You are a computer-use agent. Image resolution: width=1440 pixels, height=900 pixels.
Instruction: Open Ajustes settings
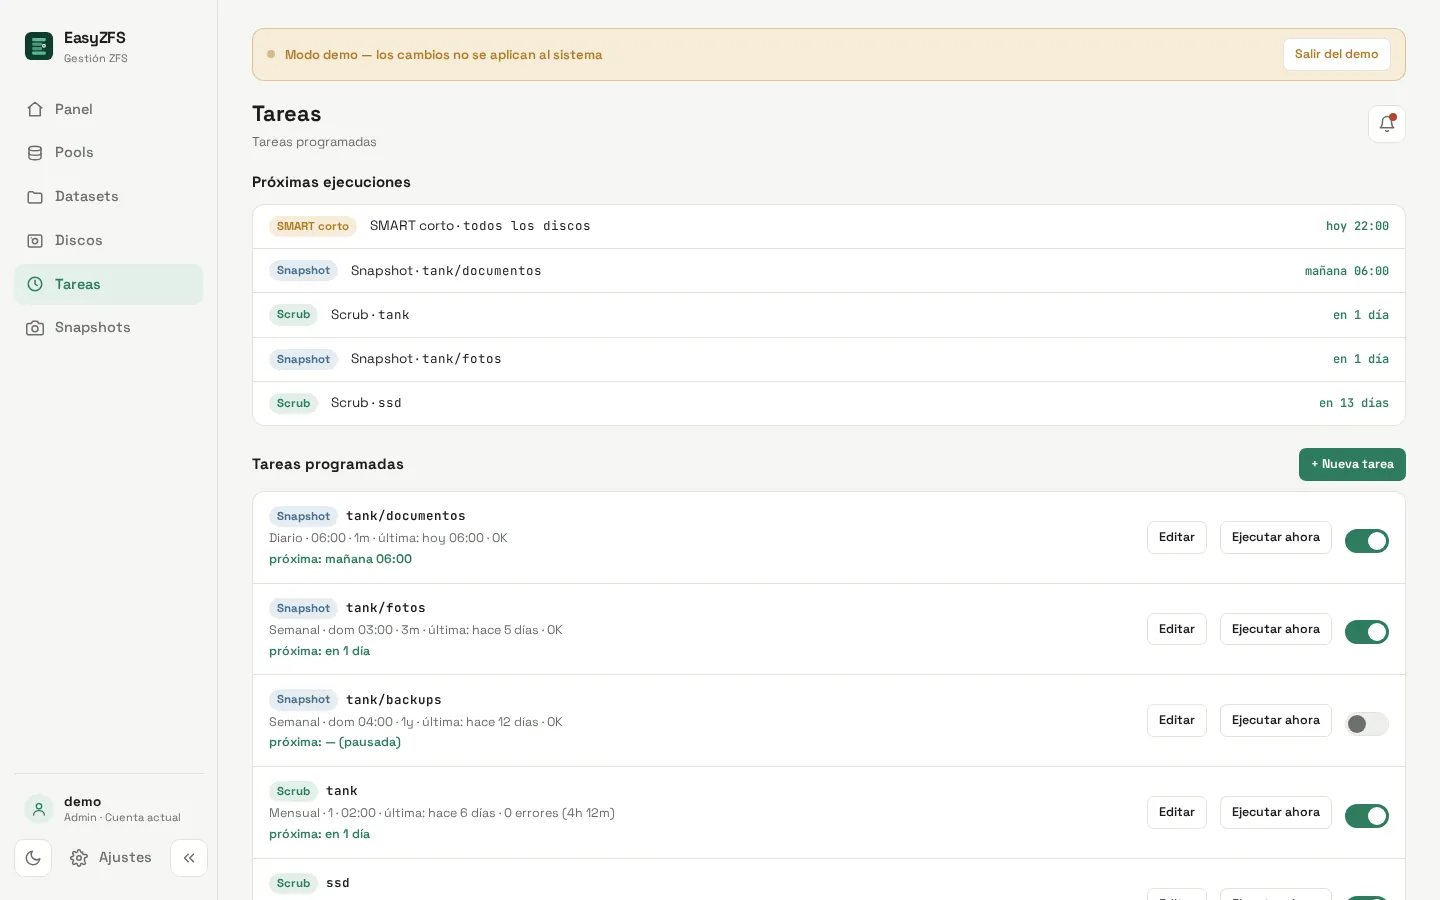[x=111, y=858]
